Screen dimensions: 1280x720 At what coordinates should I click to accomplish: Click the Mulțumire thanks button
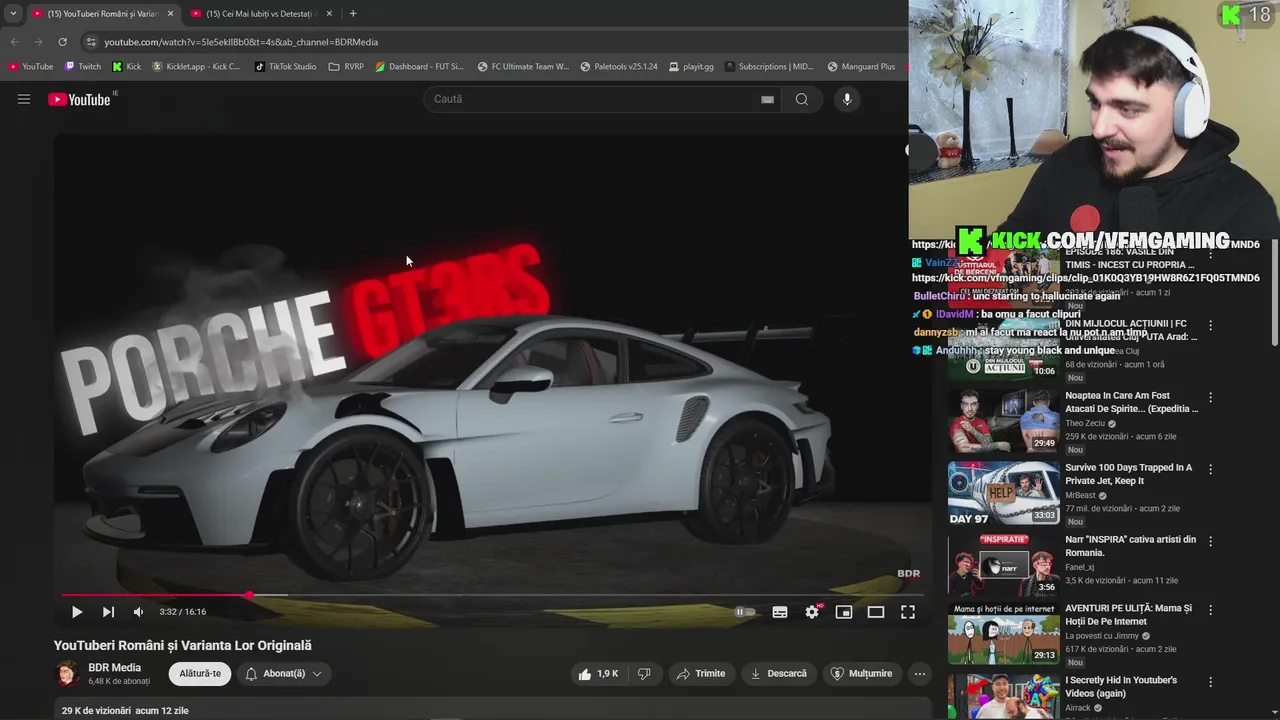pos(861,674)
